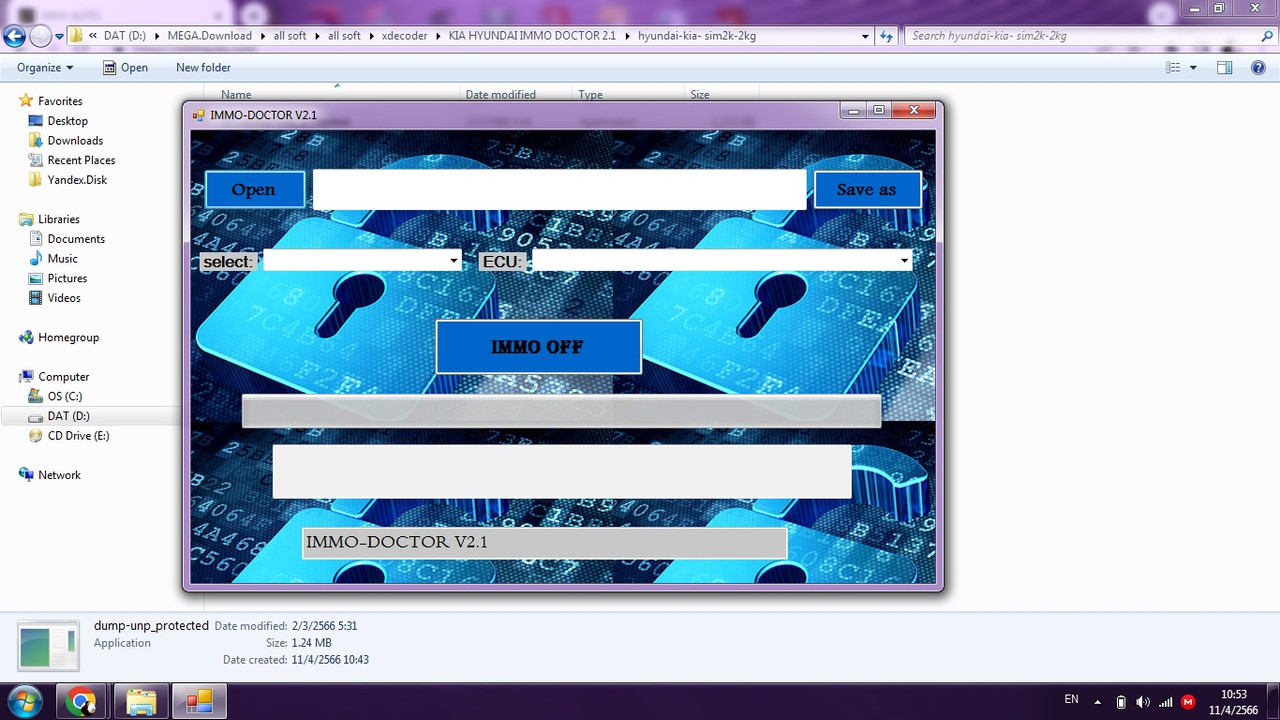Open Yandex.Disk in Favorites
This screenshot has height=720, width=1280.
[x=77, y=180]
